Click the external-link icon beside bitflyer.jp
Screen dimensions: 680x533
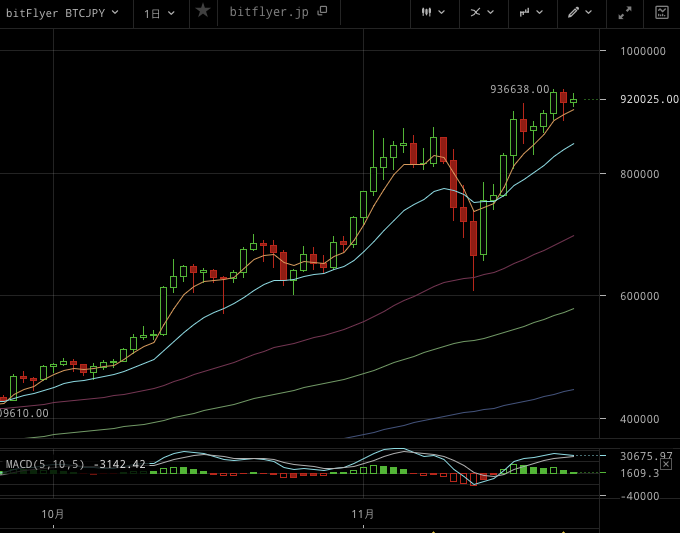tap(322, 11)
